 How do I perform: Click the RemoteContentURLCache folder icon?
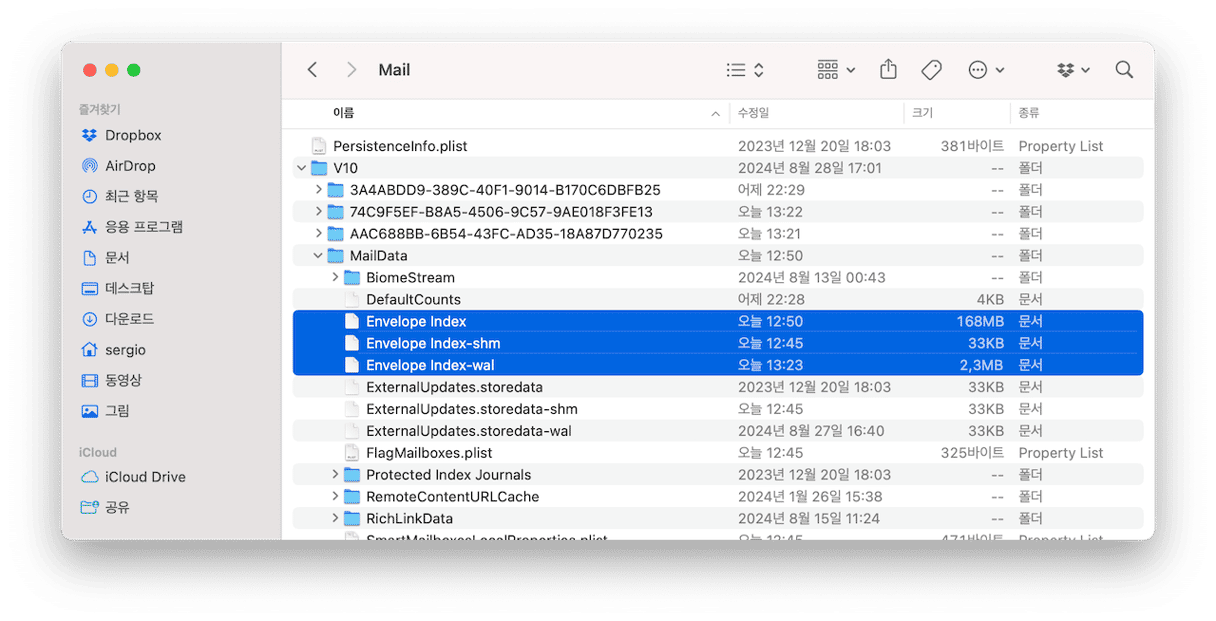351,497
